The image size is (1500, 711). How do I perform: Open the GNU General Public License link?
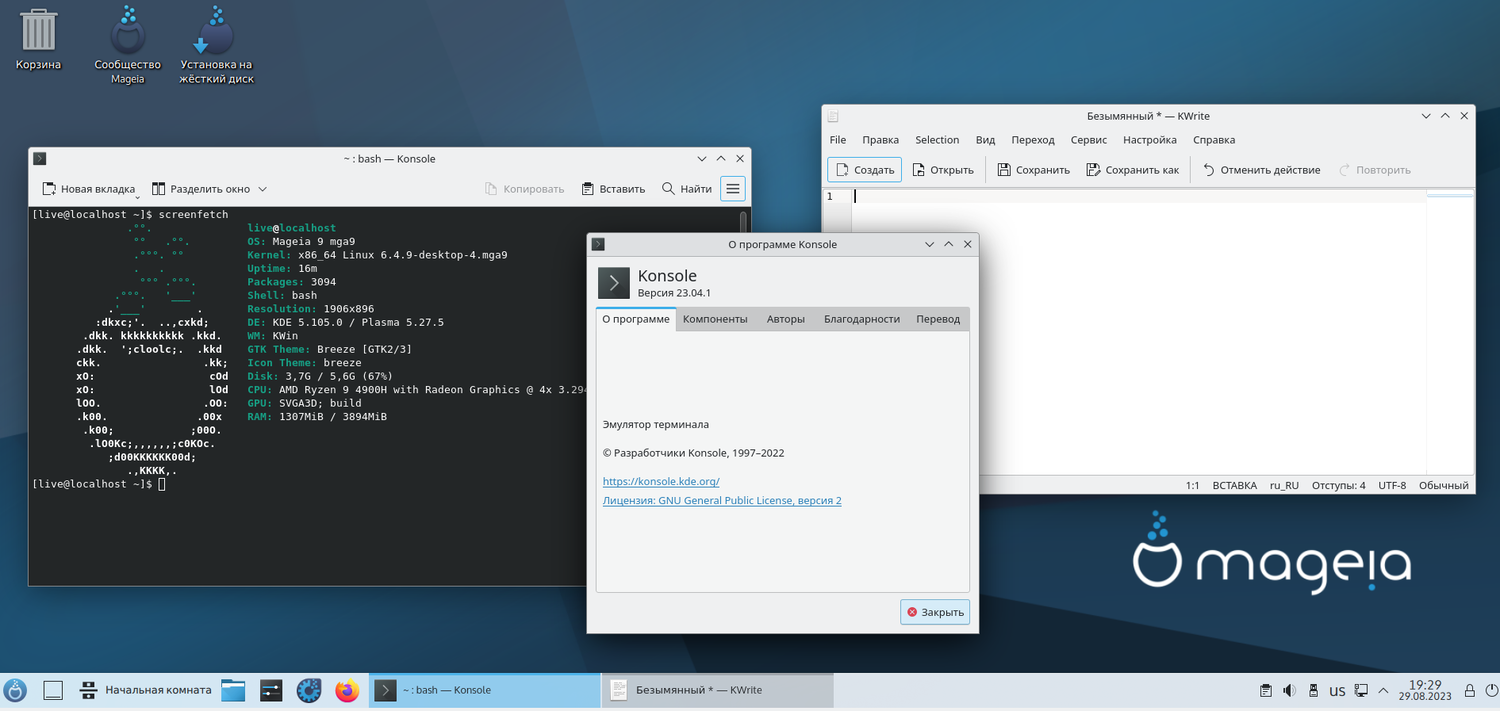(722, 500)
